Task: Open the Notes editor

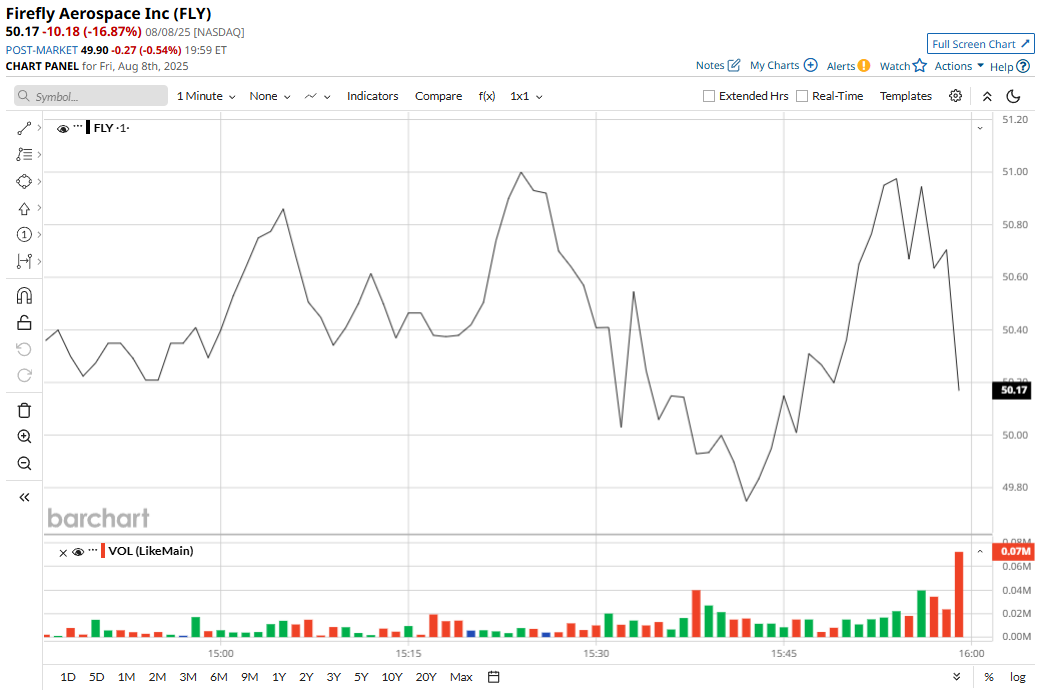Action: (718, 66)
